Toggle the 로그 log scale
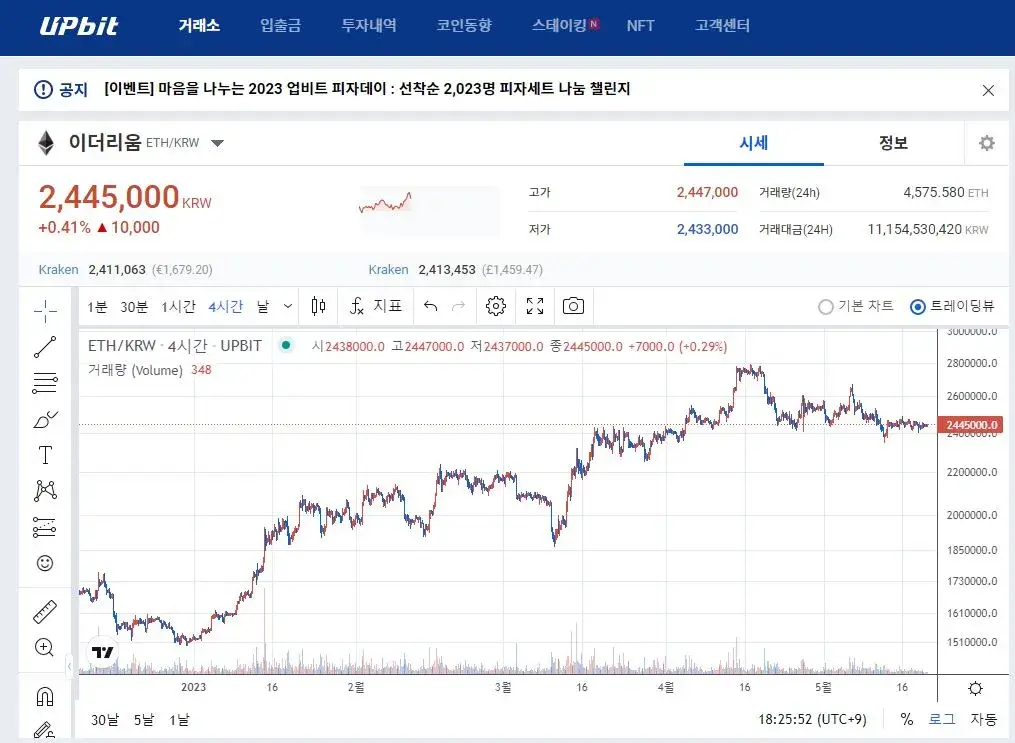This screenshot has width=1015, height=743. pyautogui.click(x=941, y=719)
